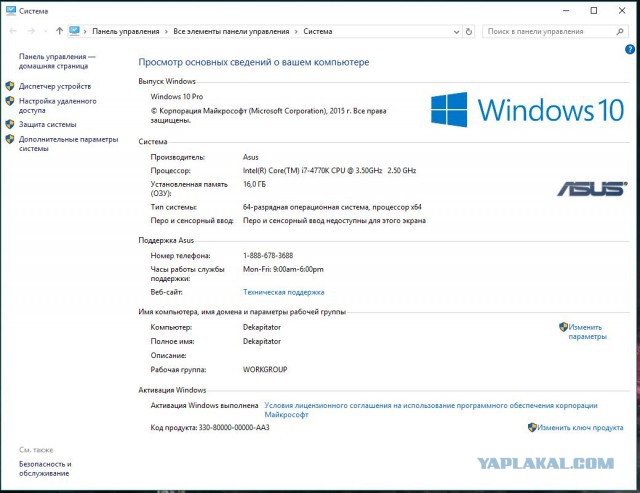The height and width of the screenshot is (493, 640).
Task: Click support hours 'Mon-Fri: 9:00am-6:00pm'
Action: click(283, 269)
